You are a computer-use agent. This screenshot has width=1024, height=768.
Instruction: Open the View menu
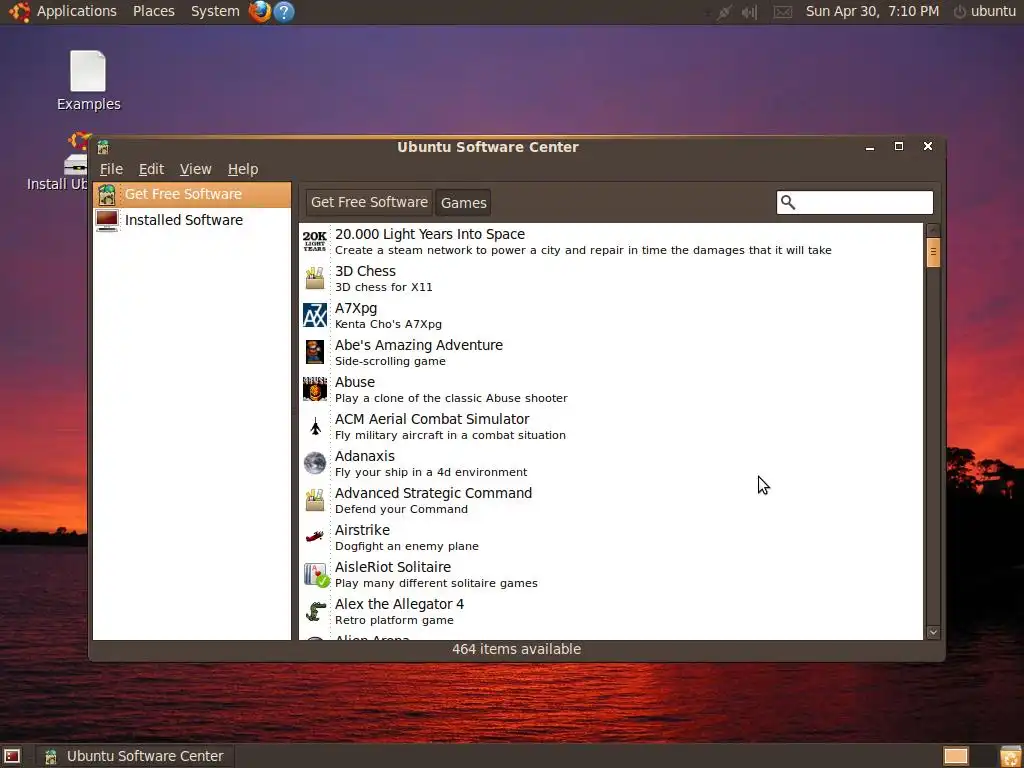(196, 169)
